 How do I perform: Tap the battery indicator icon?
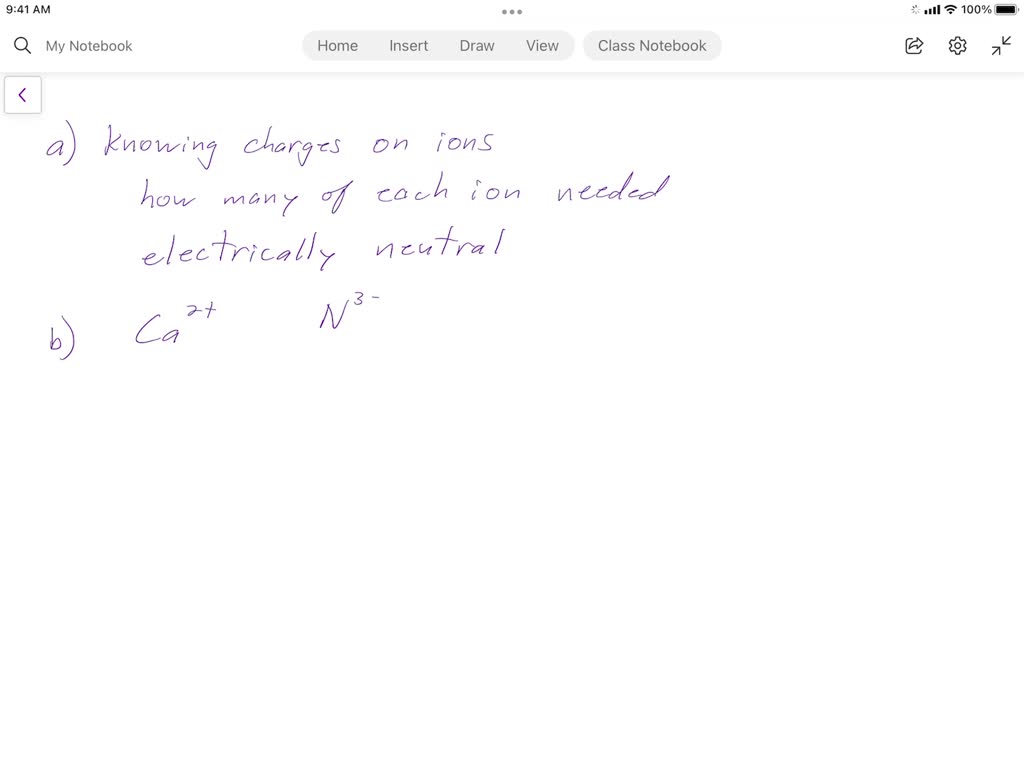pos(1004,10)
